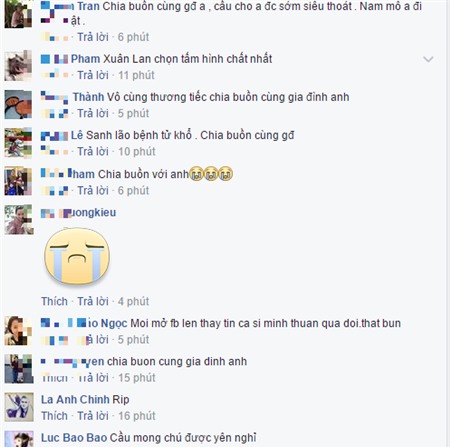Click the large crying emoji sticker
Viewport: 450px width, 447px height.
(77, 256)
